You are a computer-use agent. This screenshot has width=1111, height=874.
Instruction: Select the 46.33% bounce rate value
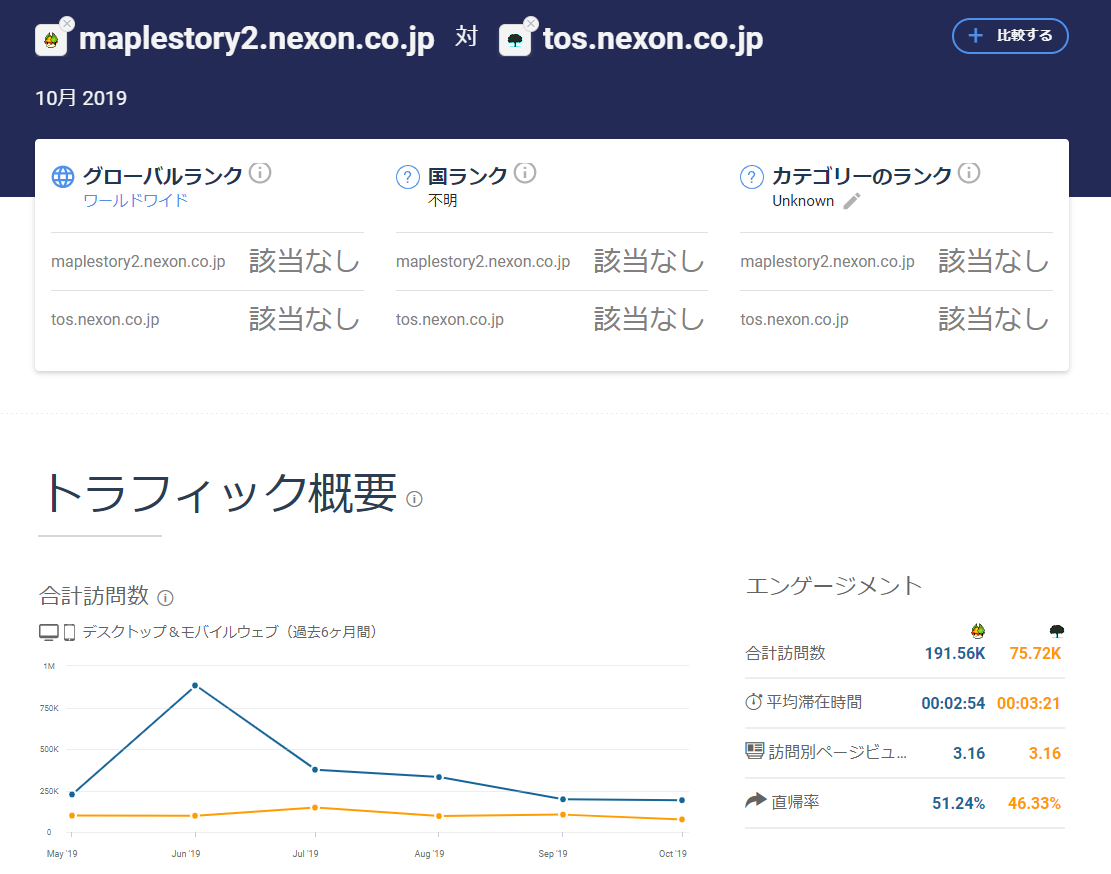tap(1034, 803)
